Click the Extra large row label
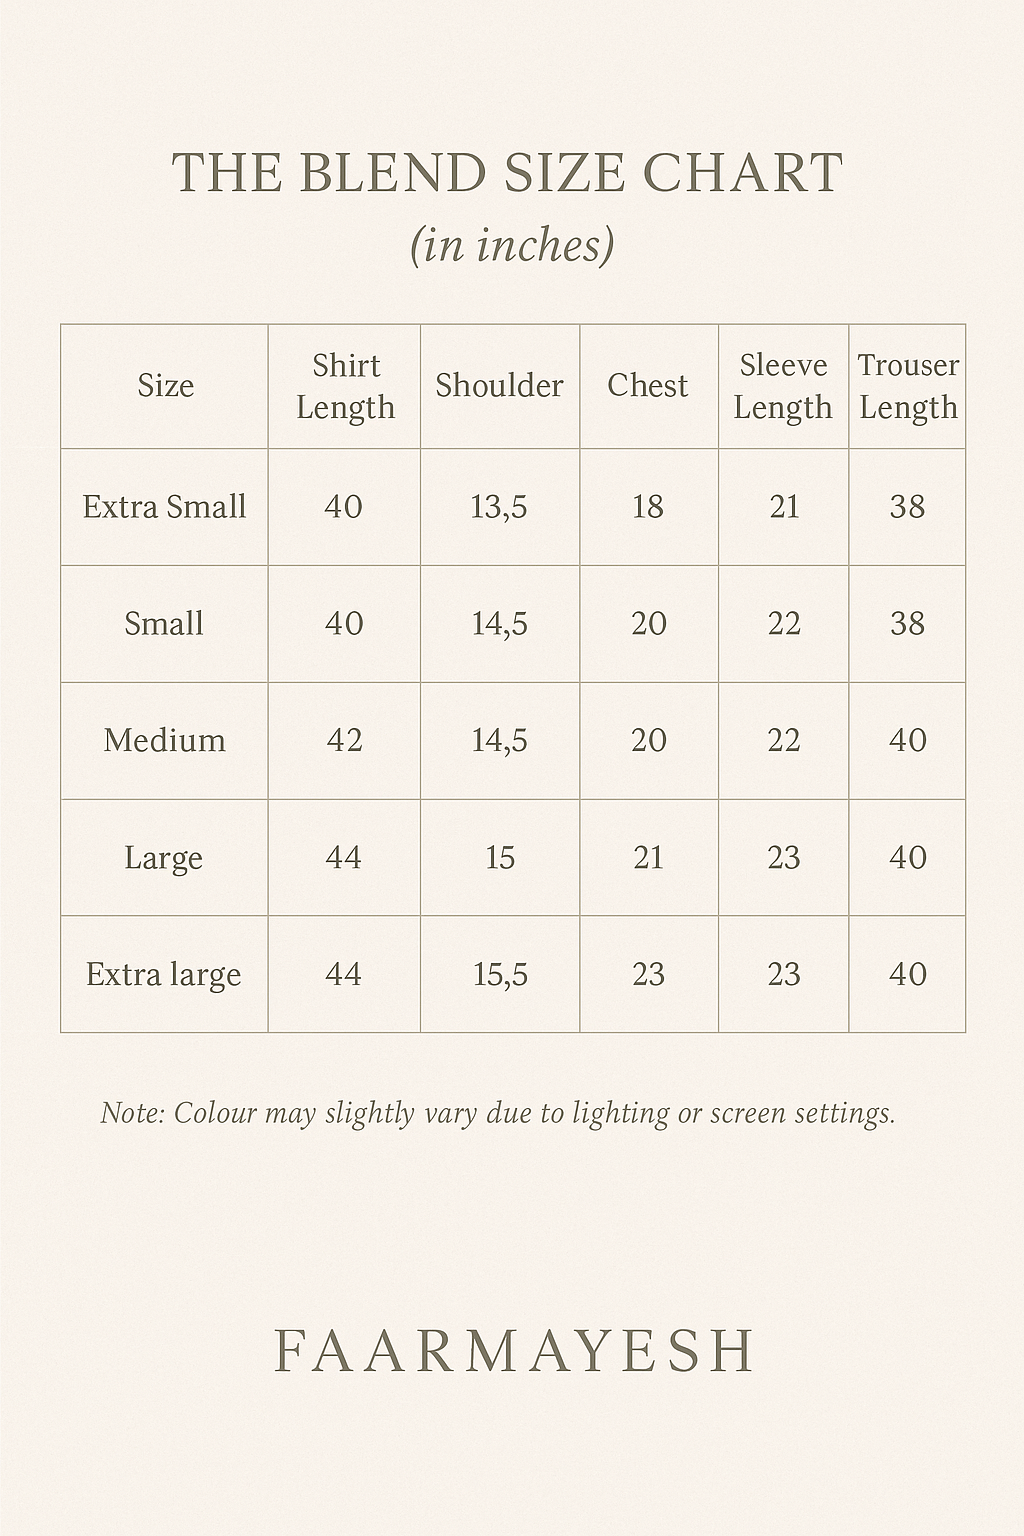 tap(164, 974)
